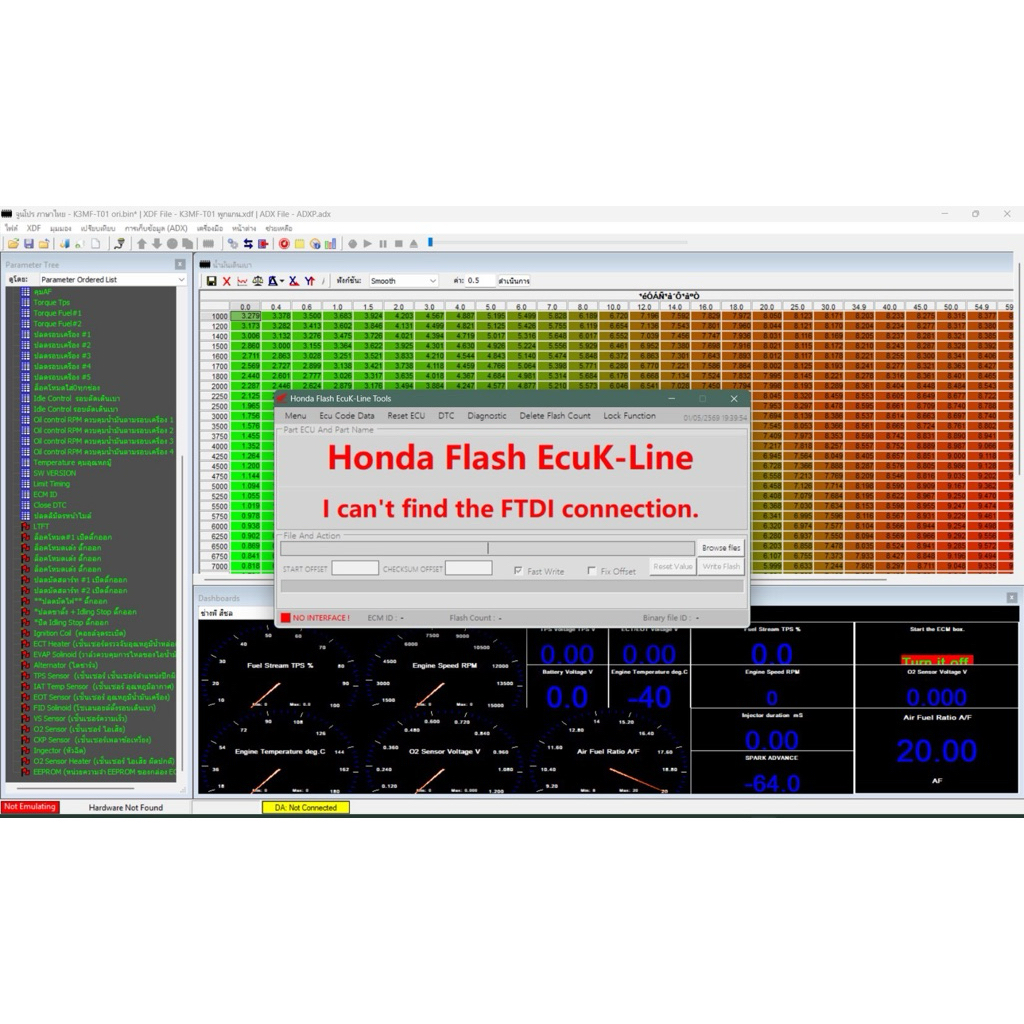This screenshot has height=1024, width=1024.
Task: Select Ignition Coil in parameter tree
Action: pyautogui.click(x=79, y=633)
